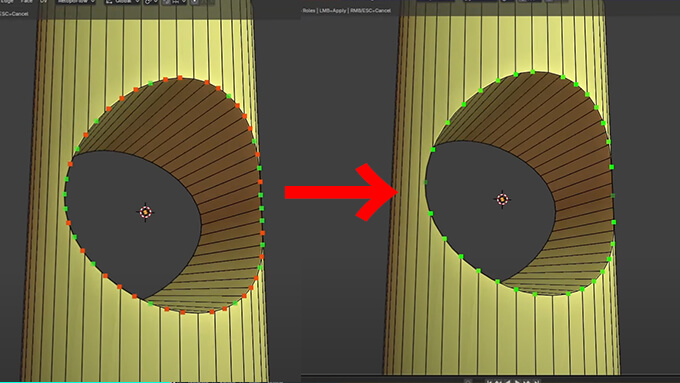Click the ESC=Cancel status text in left viewport
This screenshot has height=383, width=680.
click(14, 14)
